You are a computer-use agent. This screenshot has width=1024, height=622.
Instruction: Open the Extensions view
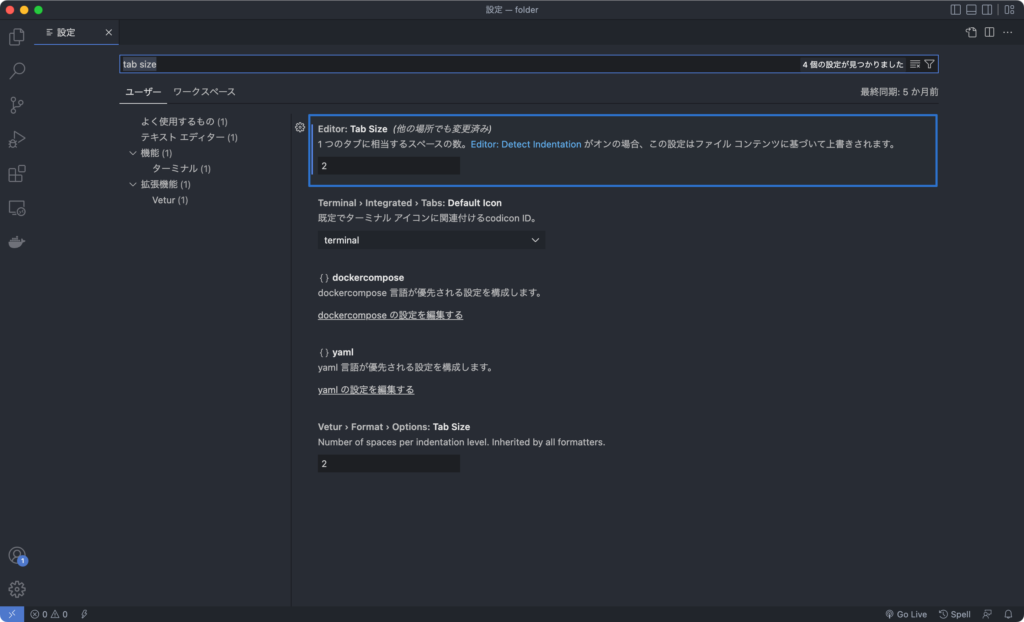16,172
